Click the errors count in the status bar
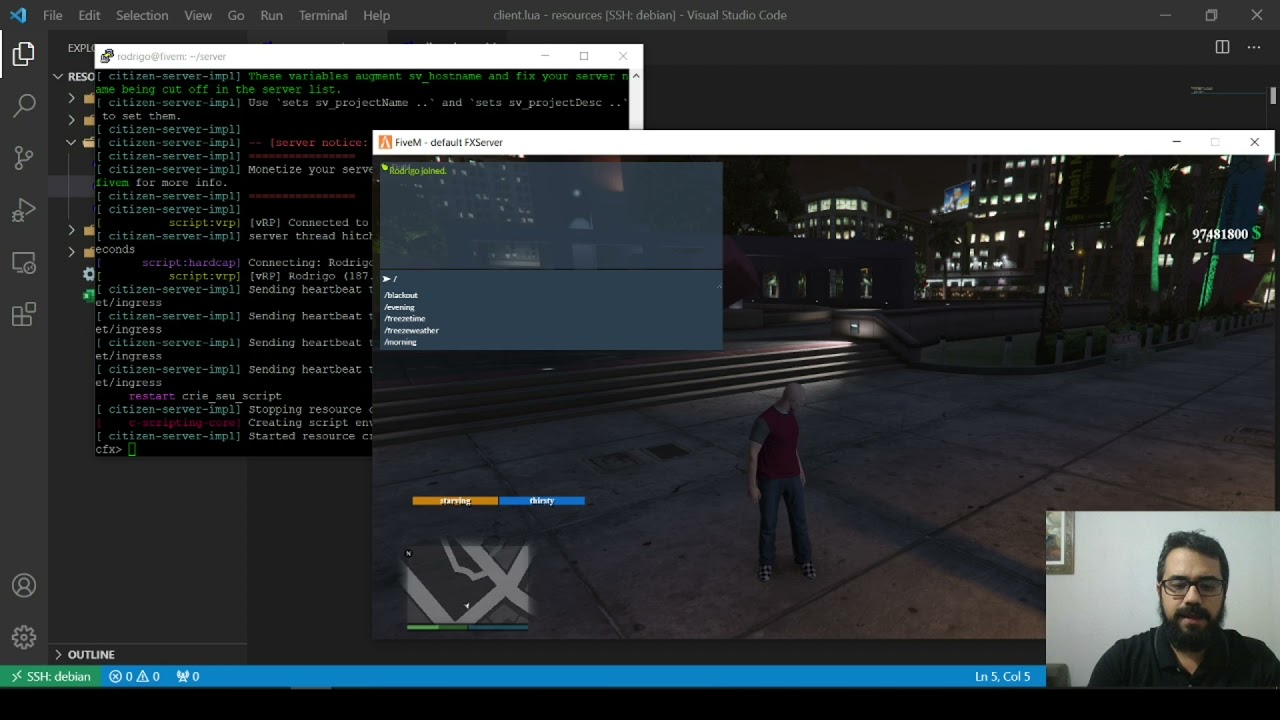Image resolution: width=1280 pixels, height=720 pixels. coord(121,677)
